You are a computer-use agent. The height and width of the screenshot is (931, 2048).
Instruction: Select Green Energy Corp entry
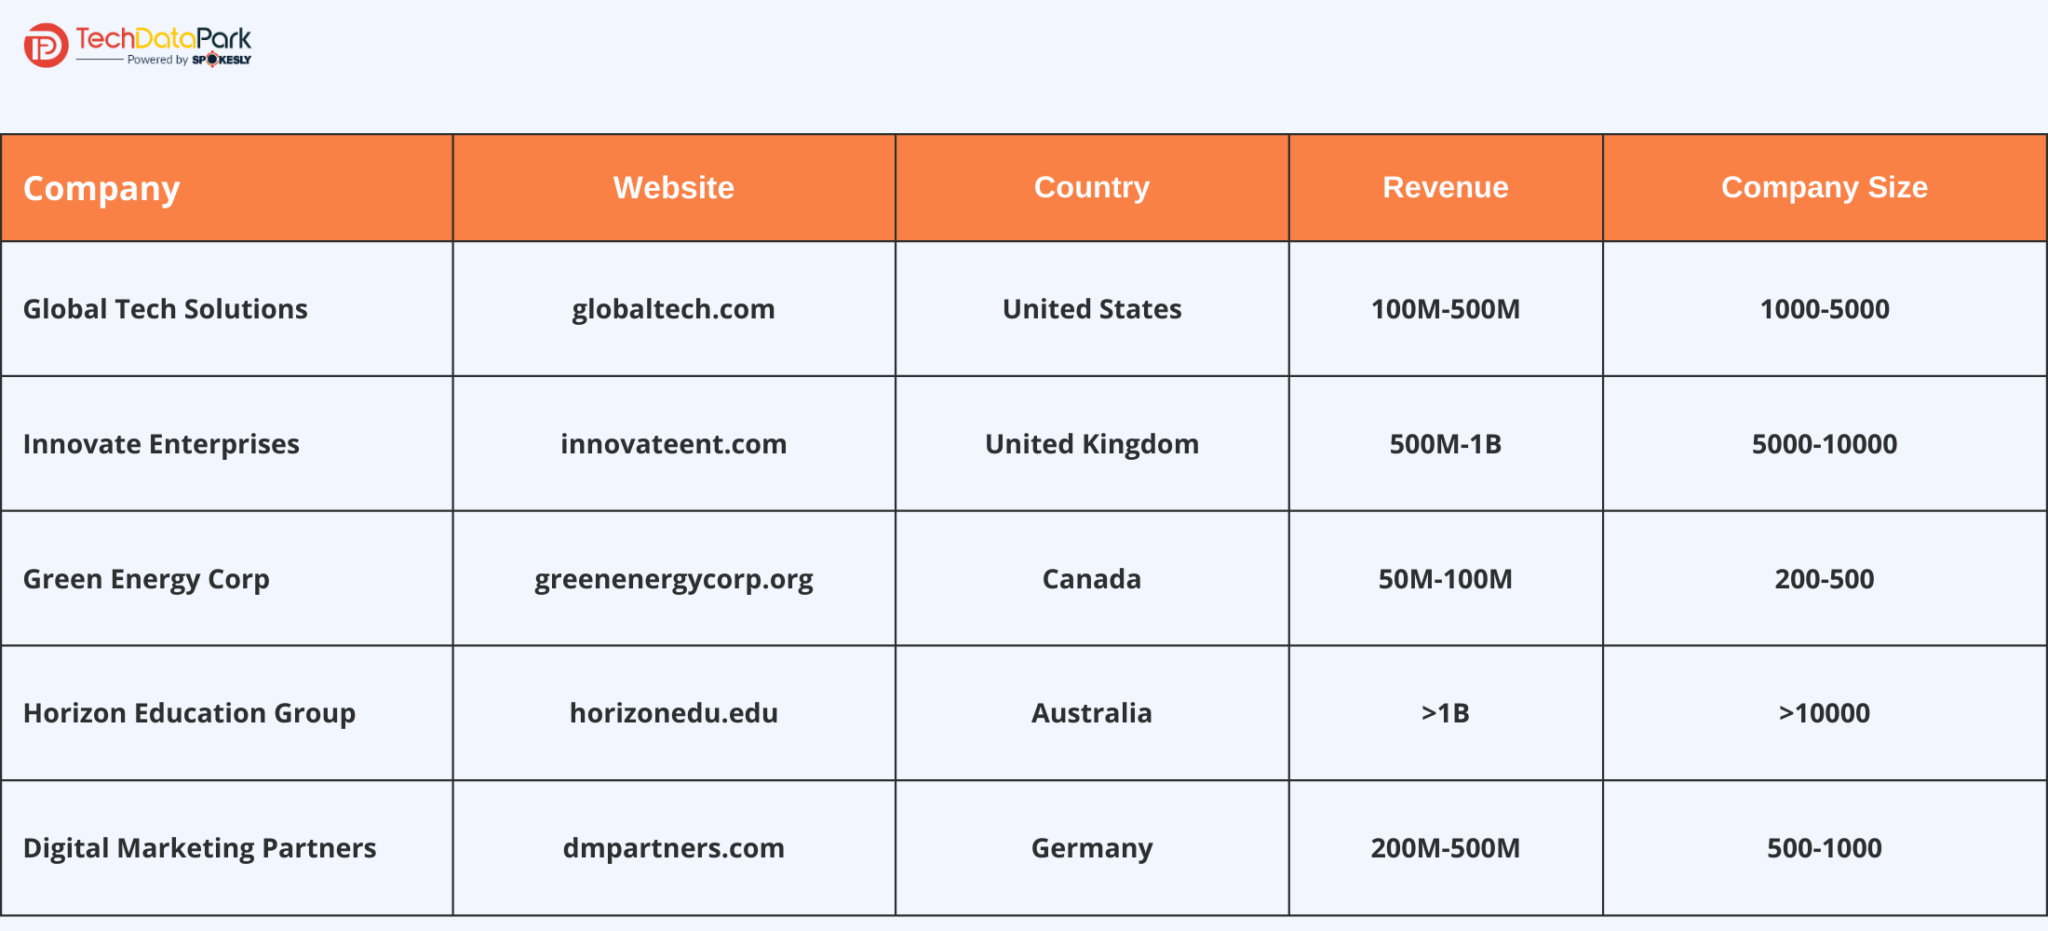pos(146,578)
